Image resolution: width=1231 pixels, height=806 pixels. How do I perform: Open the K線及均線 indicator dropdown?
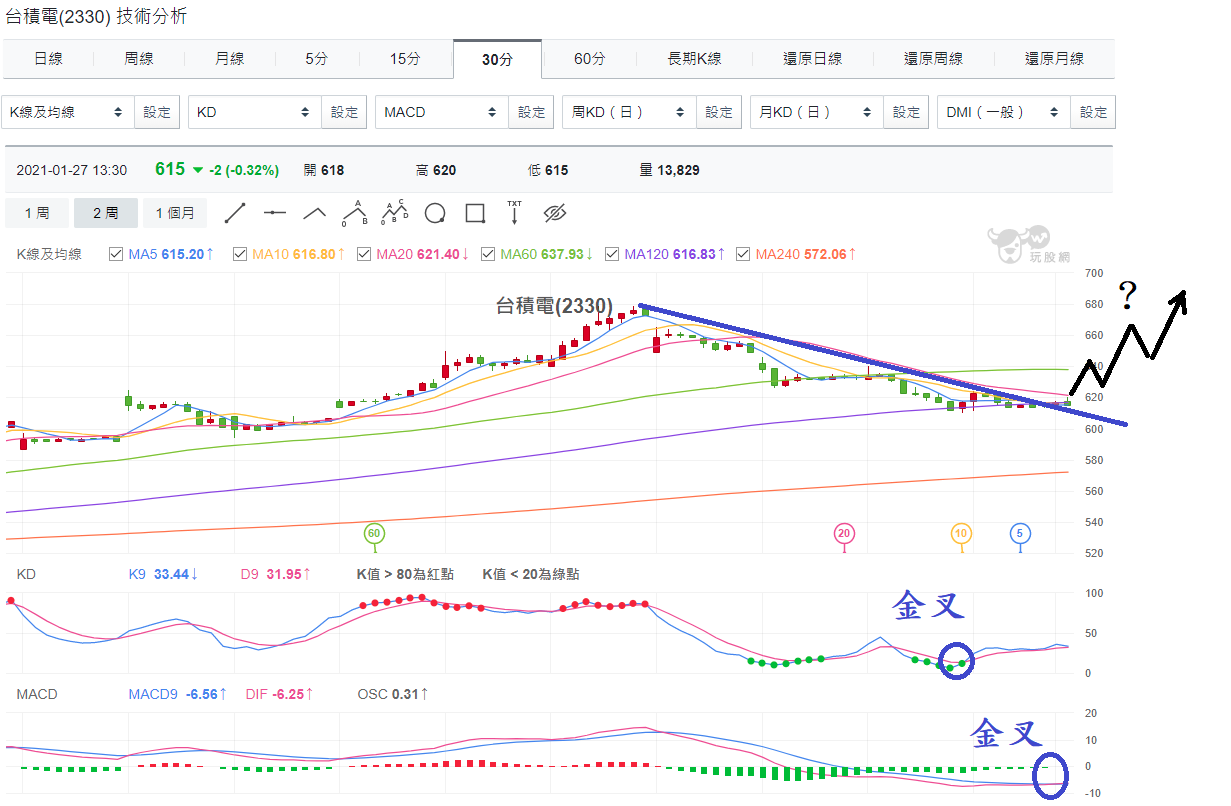pos(68,112)
